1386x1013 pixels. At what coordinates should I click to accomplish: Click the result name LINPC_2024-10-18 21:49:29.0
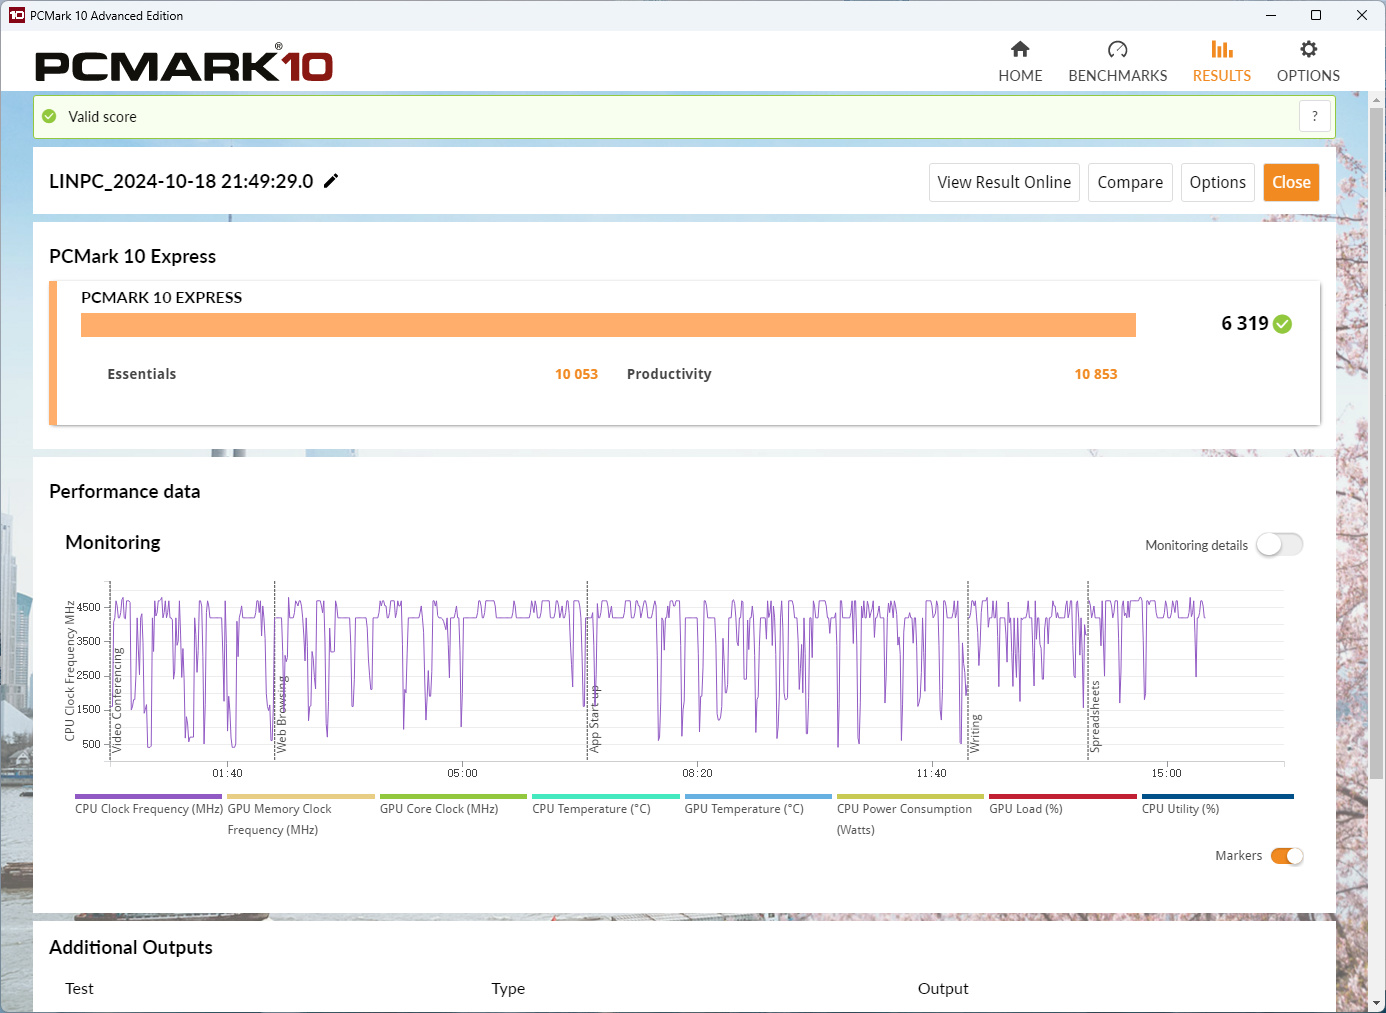click(181, 181)
